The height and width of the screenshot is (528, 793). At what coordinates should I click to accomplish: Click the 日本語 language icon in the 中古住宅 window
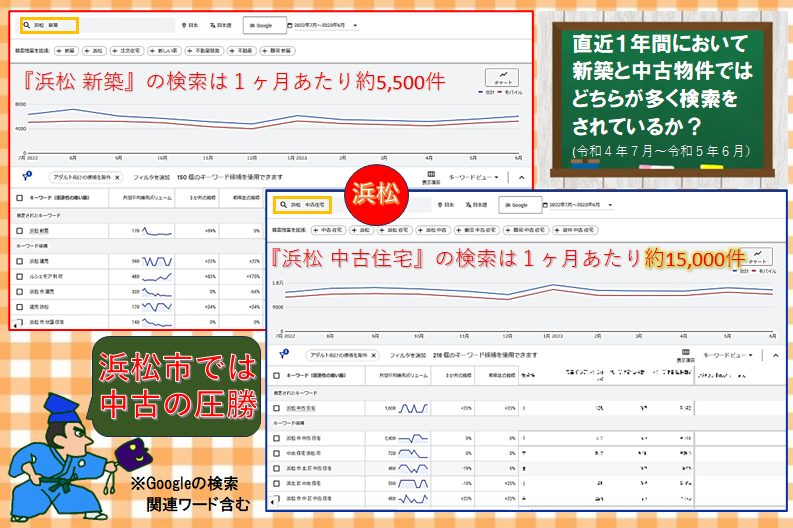click(x=468, y=205)
